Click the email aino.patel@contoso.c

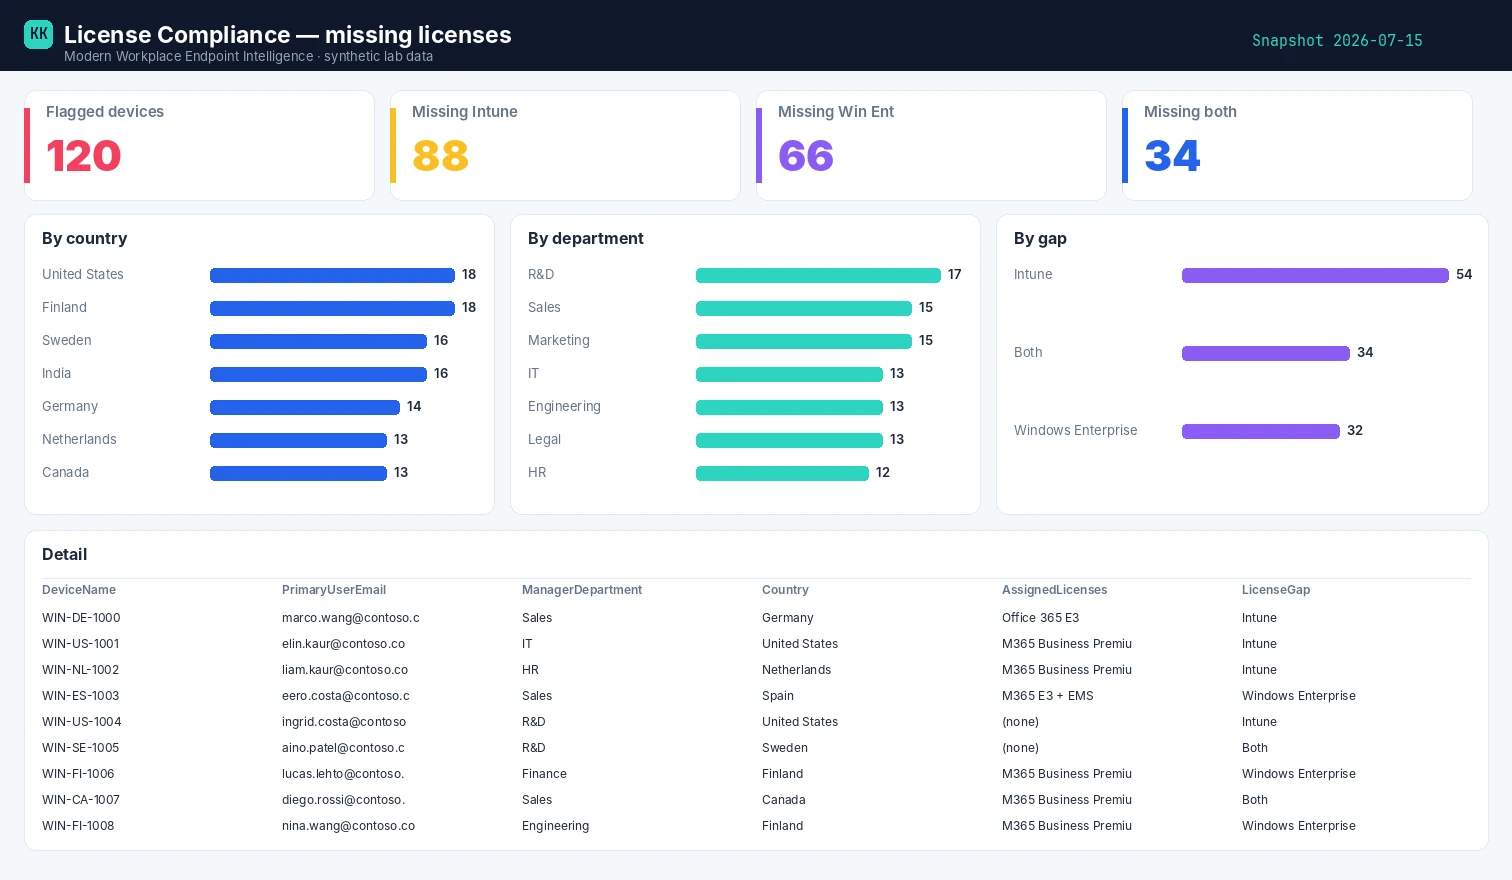tap(344, 748)
